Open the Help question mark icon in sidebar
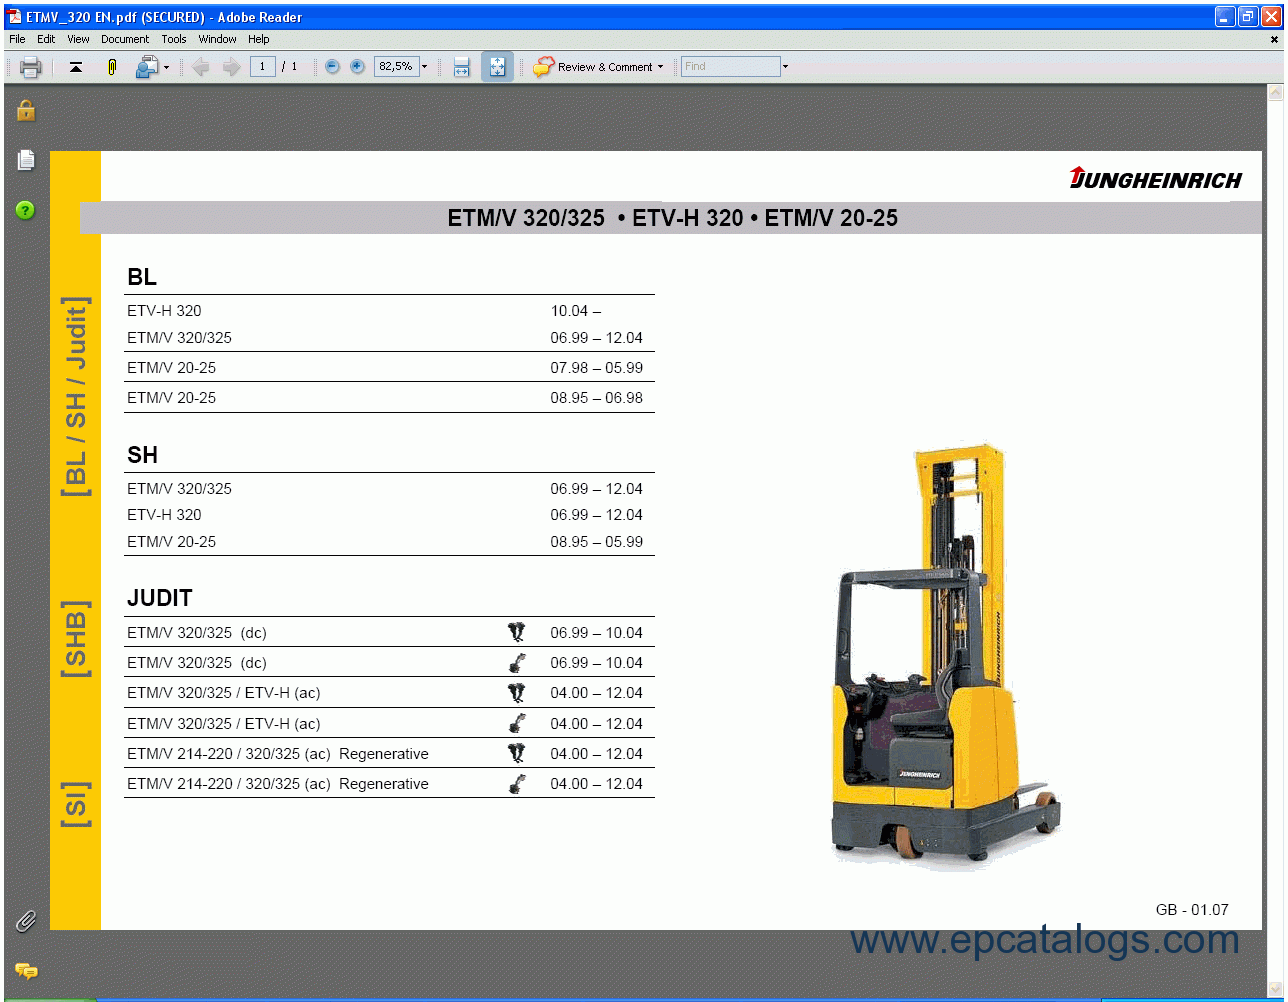 click(x=25, y=210)
